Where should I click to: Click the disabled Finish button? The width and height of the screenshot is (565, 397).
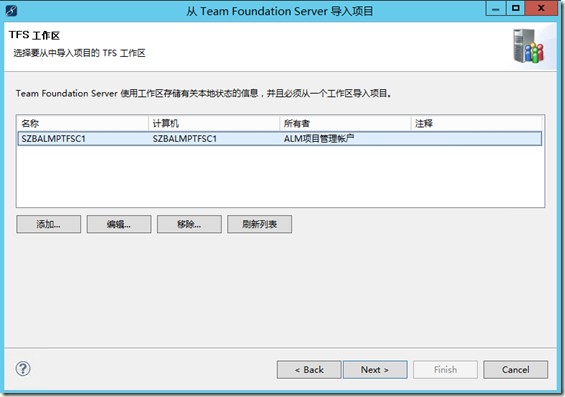445,370
